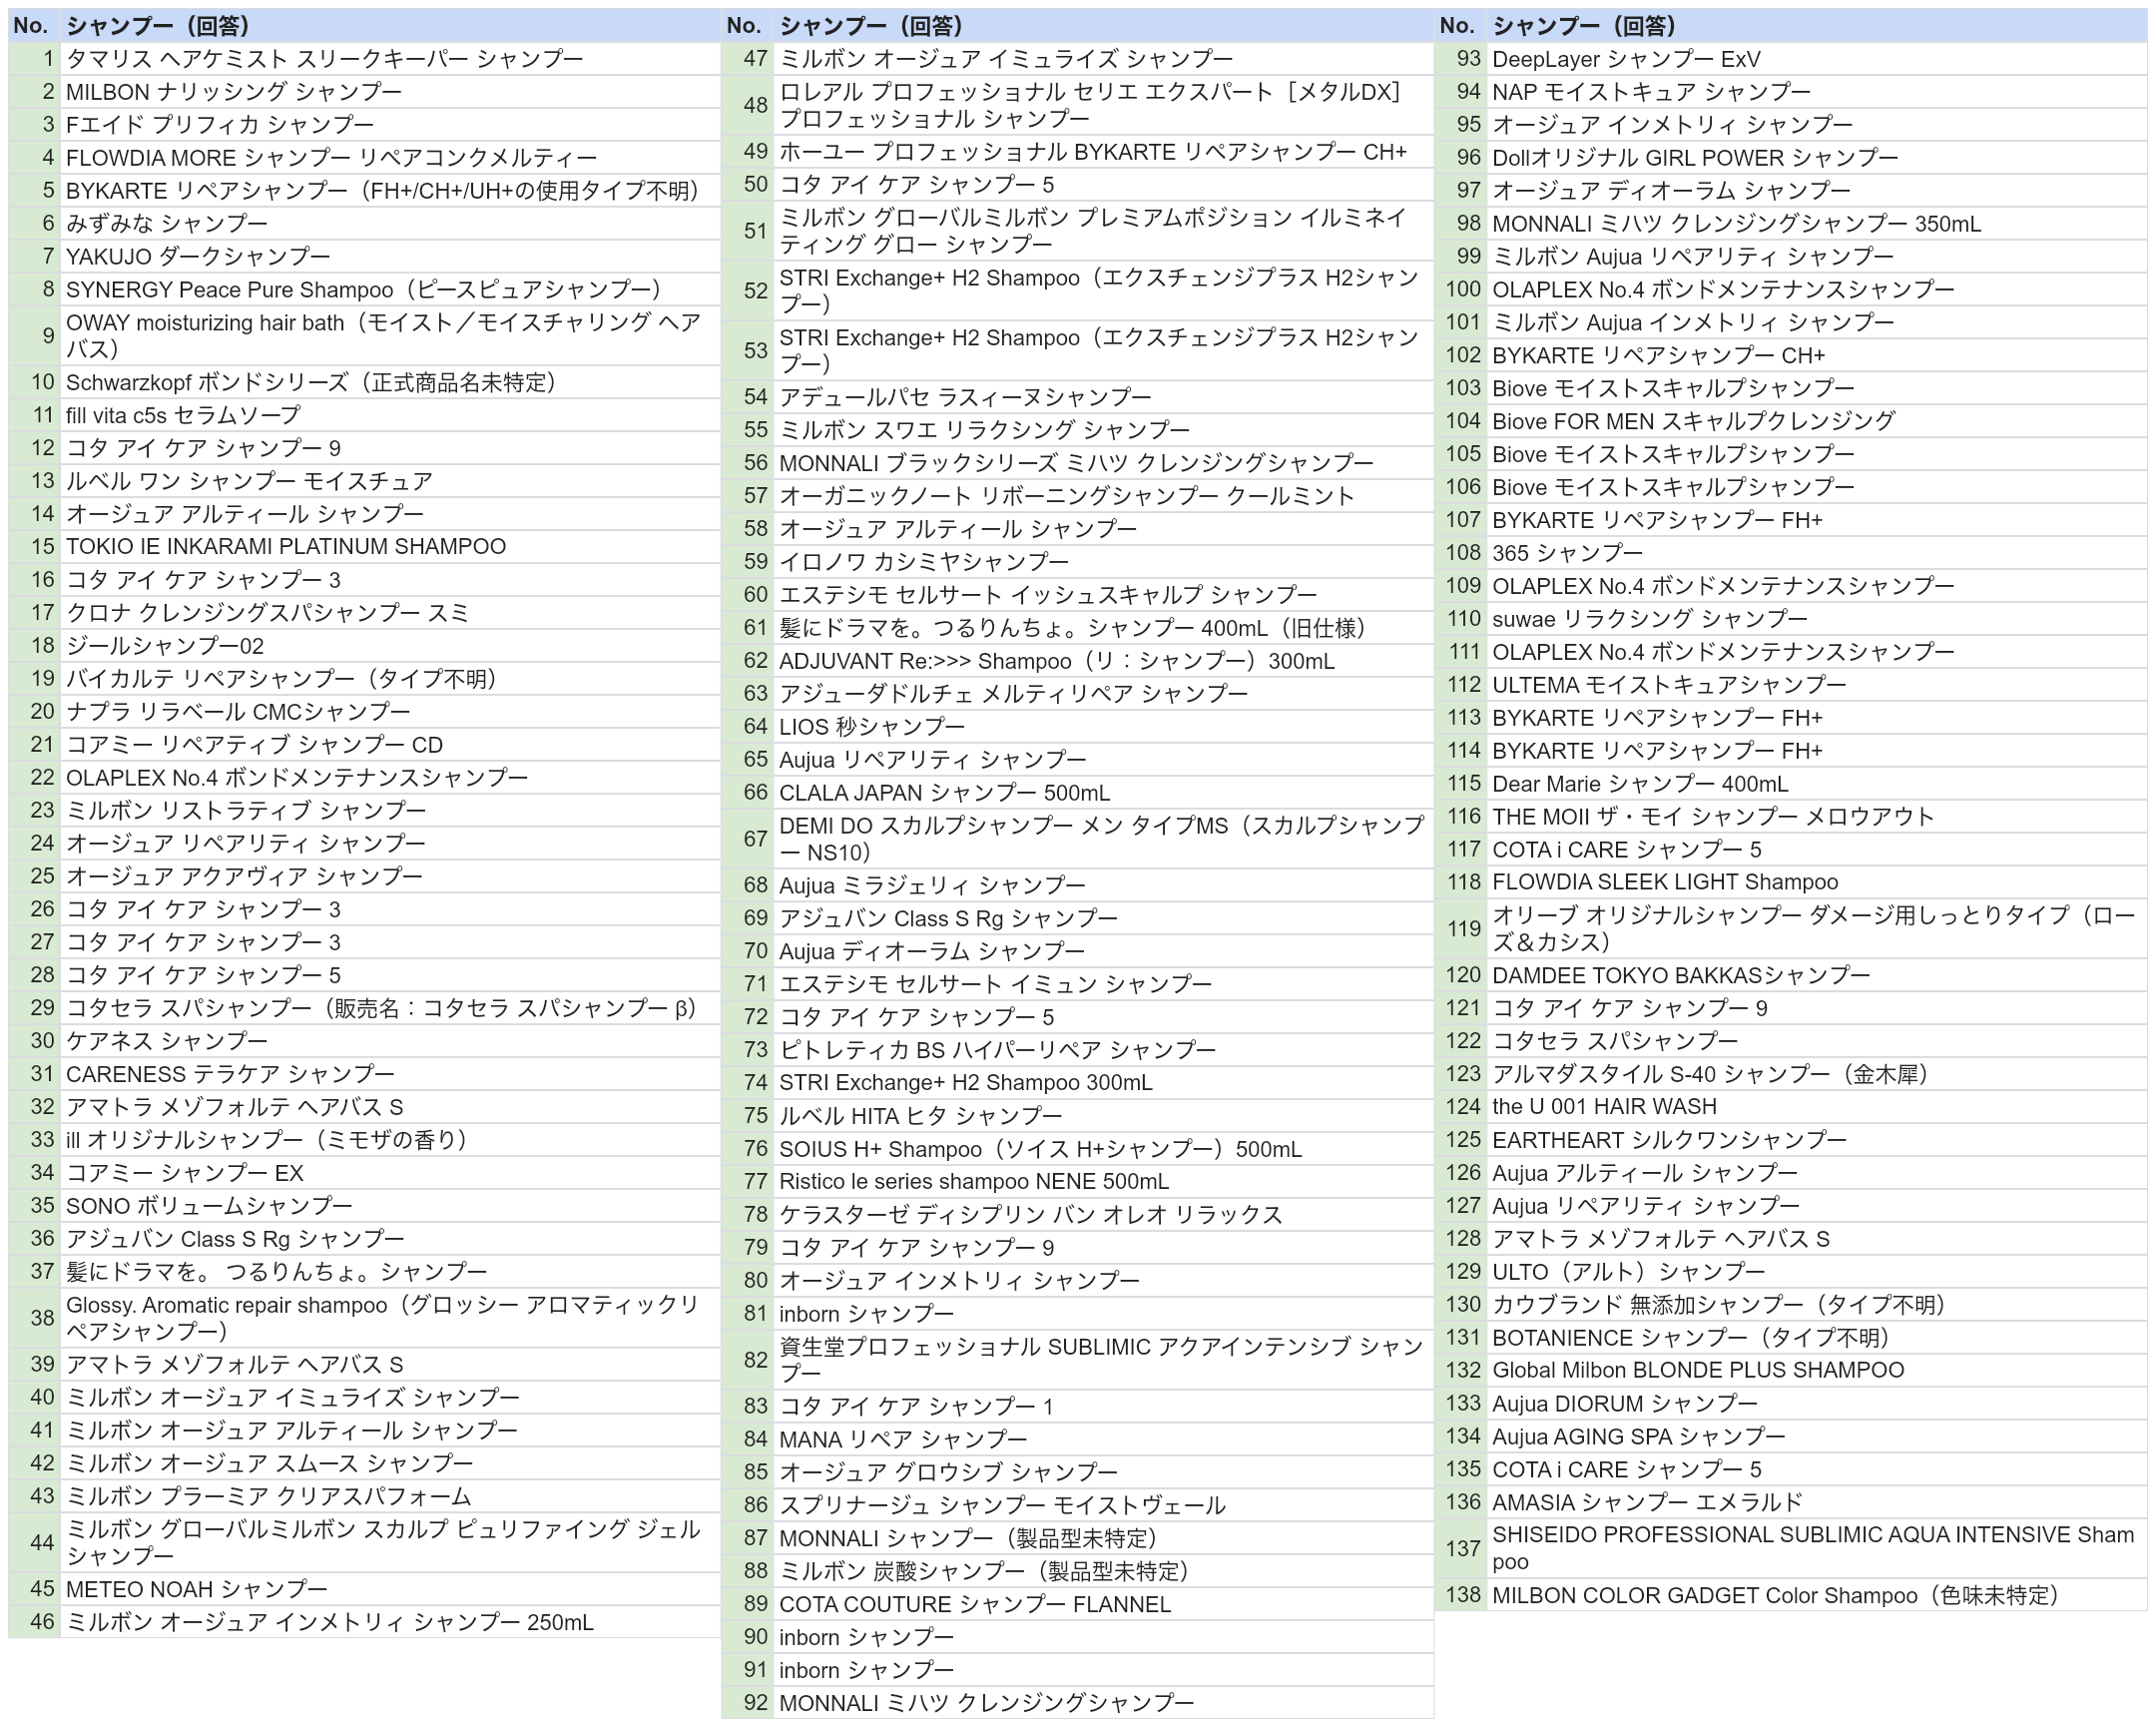Click 'CLALA JAPAN シャンプー 500mL' cell

coord(1103,792)
